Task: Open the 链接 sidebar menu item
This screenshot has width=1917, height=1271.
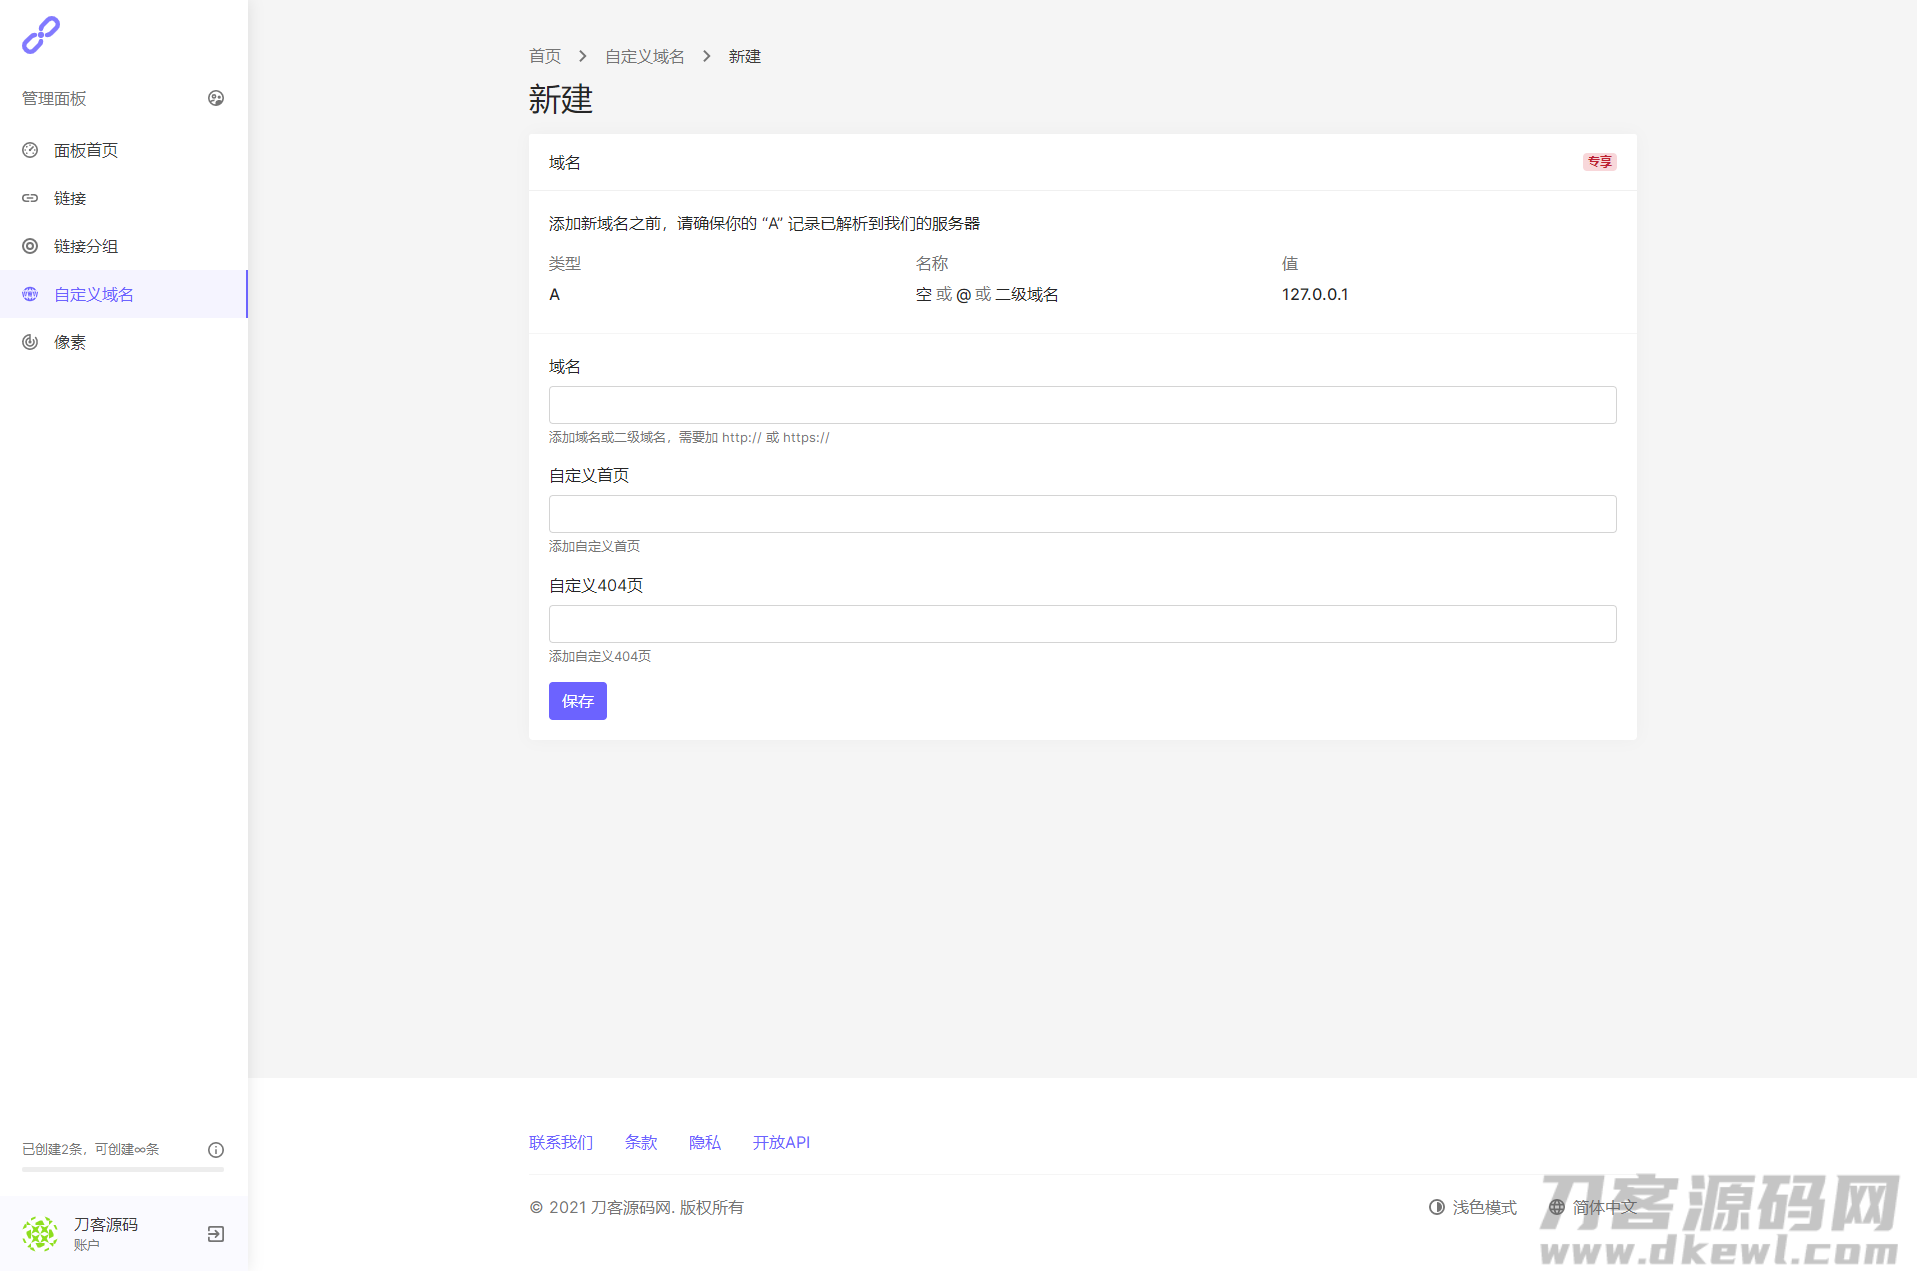Action: [70, 198]
